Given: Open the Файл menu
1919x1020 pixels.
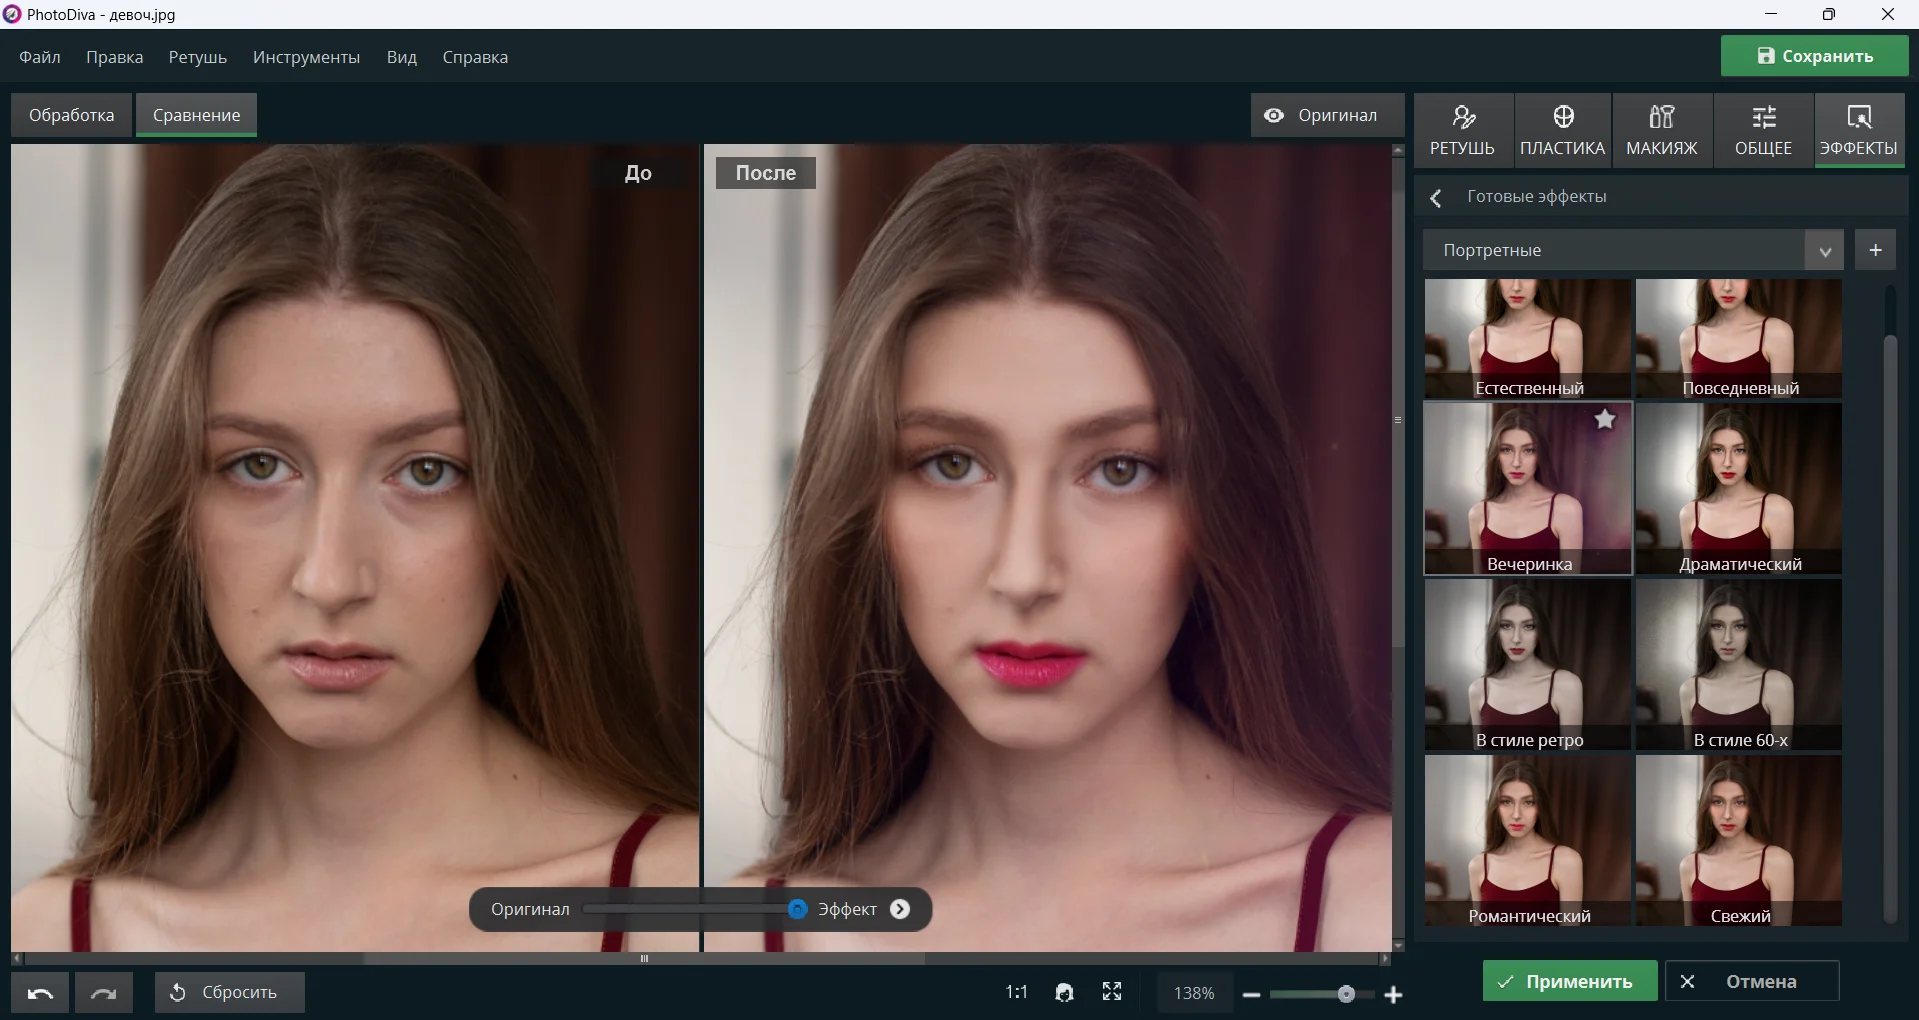Looking at the screenshot, I should (40, 57).
